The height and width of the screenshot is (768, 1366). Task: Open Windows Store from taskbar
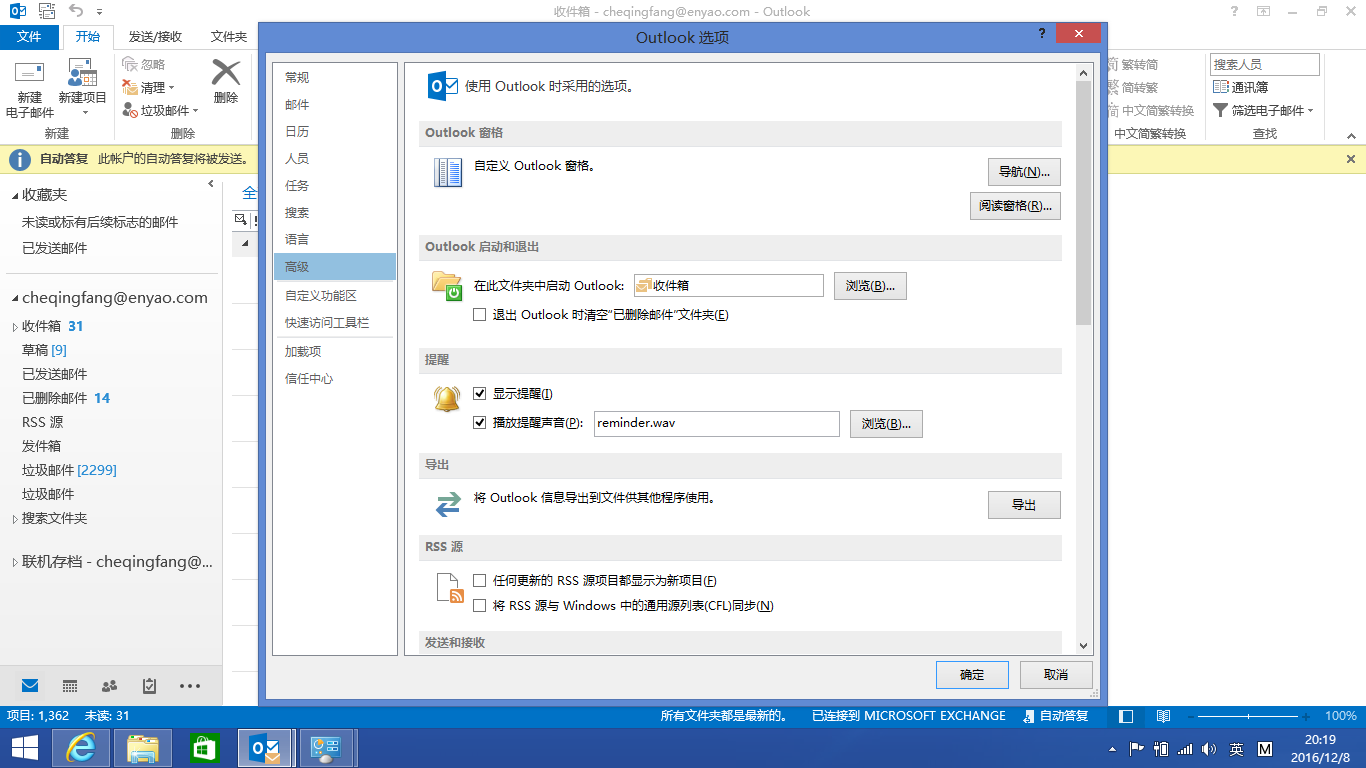click(x=204, y=748)
